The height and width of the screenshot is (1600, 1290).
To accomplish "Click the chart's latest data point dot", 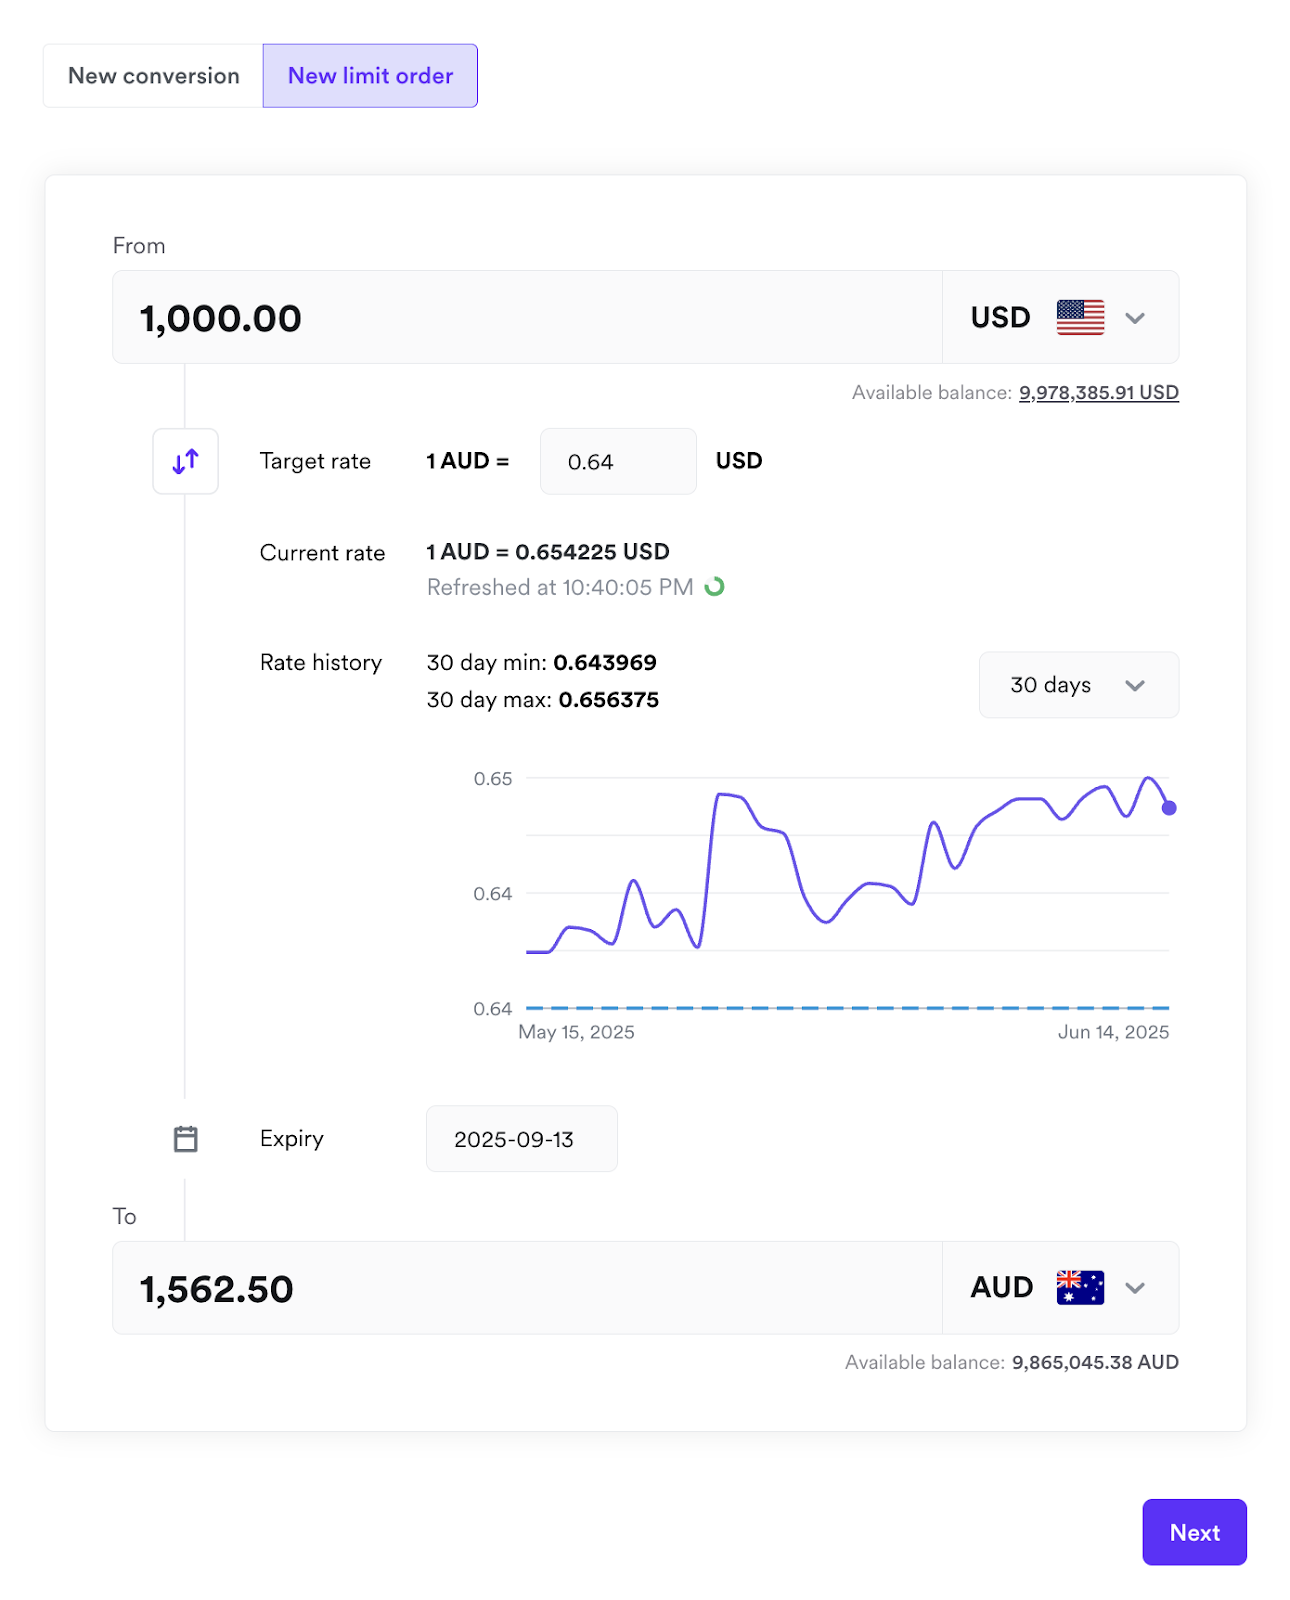I will 1169,808.
